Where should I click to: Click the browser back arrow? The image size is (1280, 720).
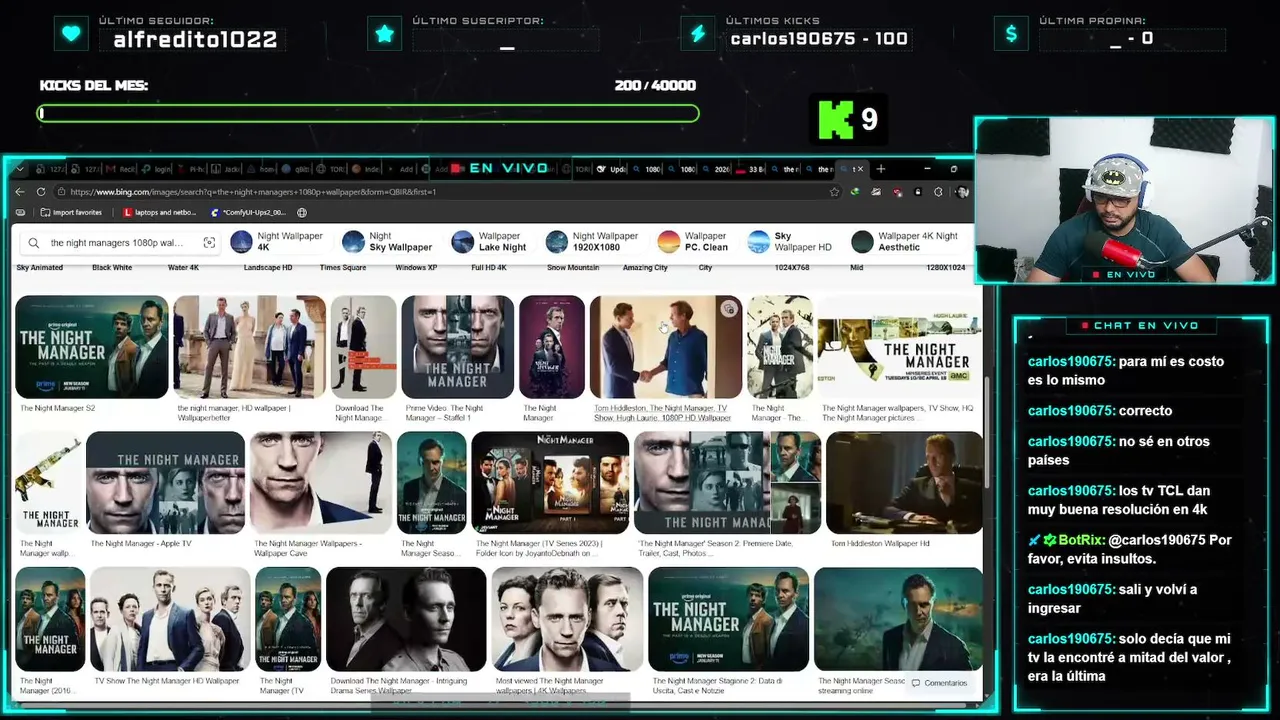point(20,192)
